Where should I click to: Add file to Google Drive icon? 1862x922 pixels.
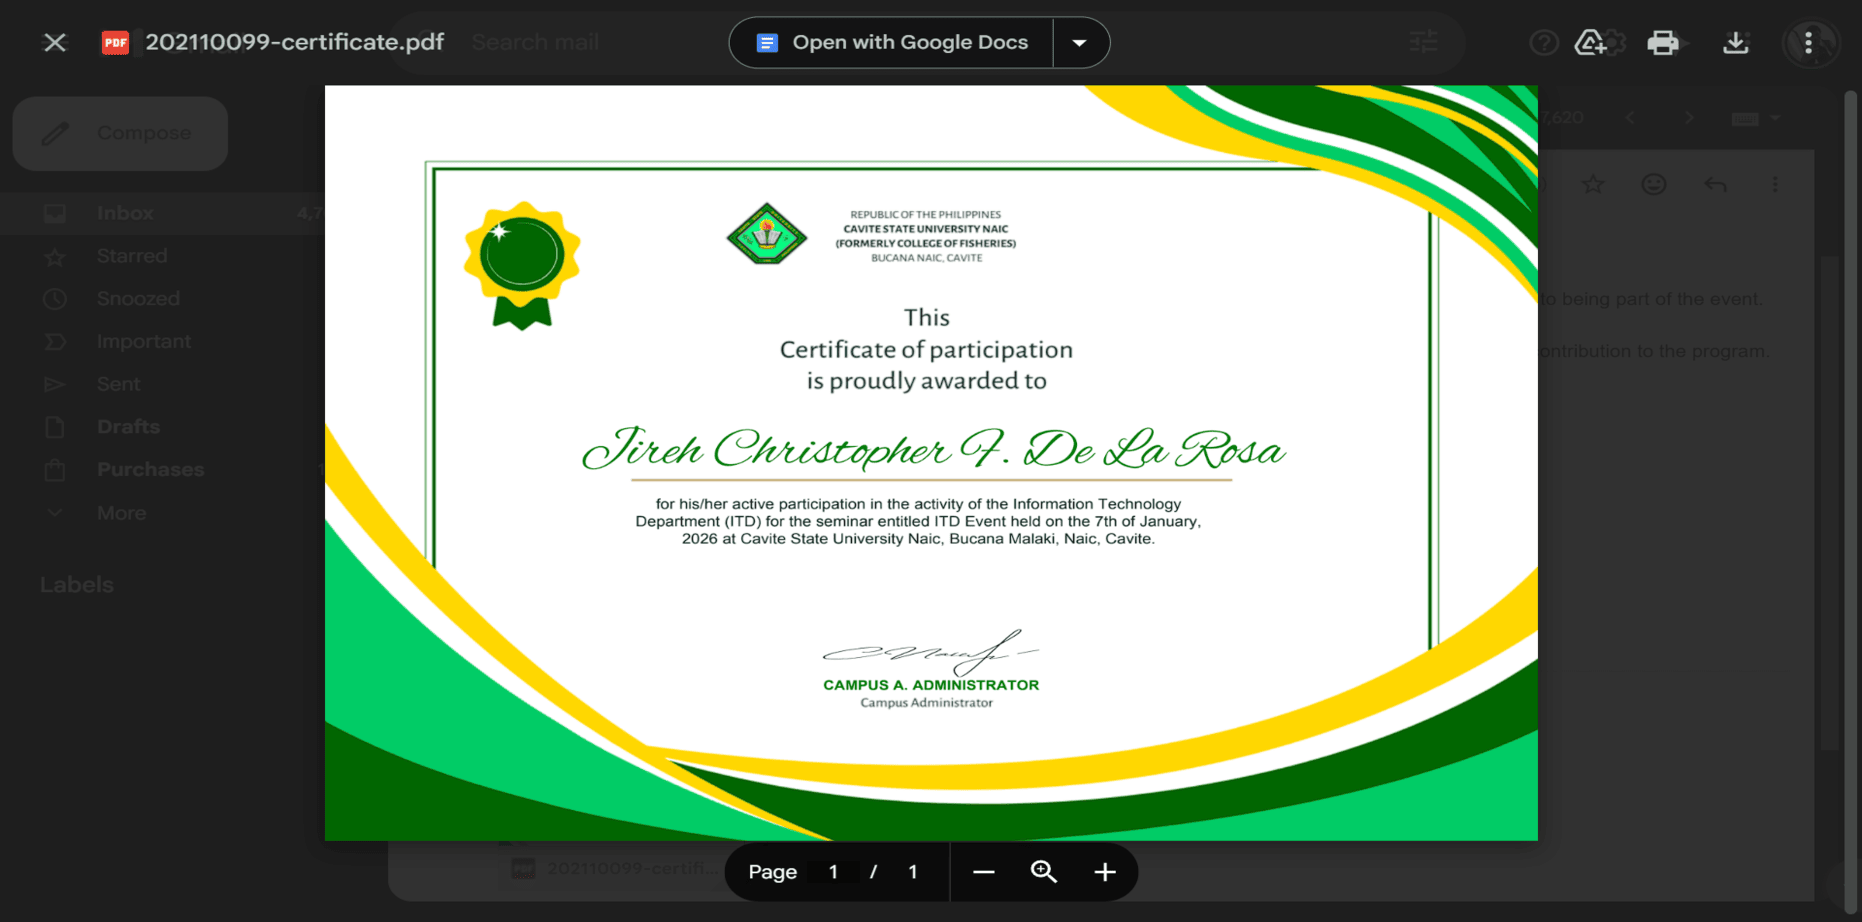[x=1590, y=42]
